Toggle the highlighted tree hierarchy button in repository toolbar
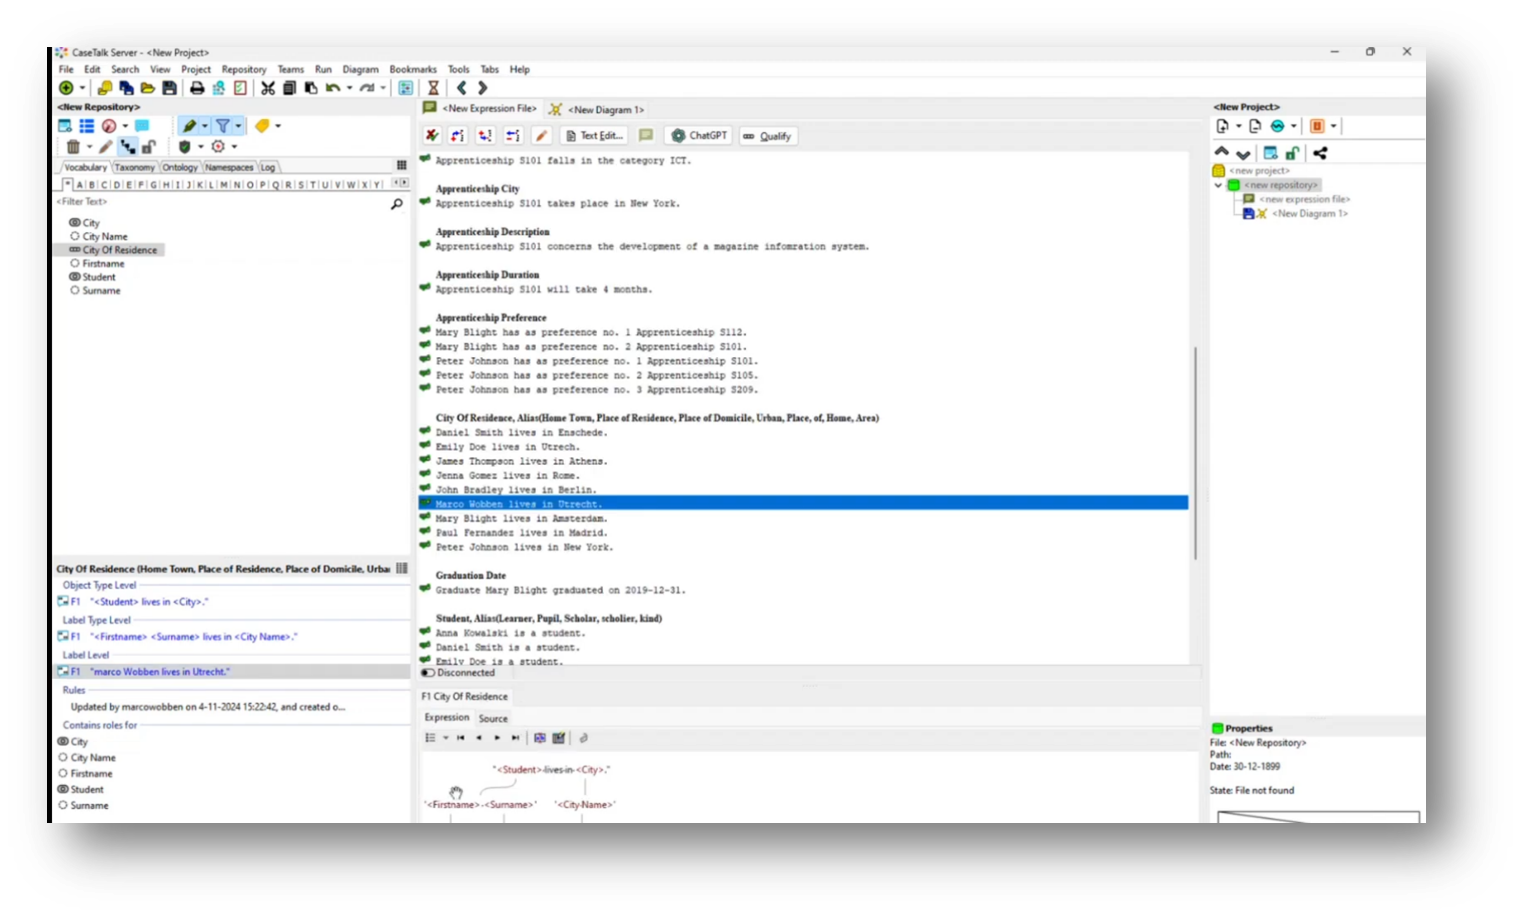The width and height of the screenshot is (1521, 918). coord(128,147)
